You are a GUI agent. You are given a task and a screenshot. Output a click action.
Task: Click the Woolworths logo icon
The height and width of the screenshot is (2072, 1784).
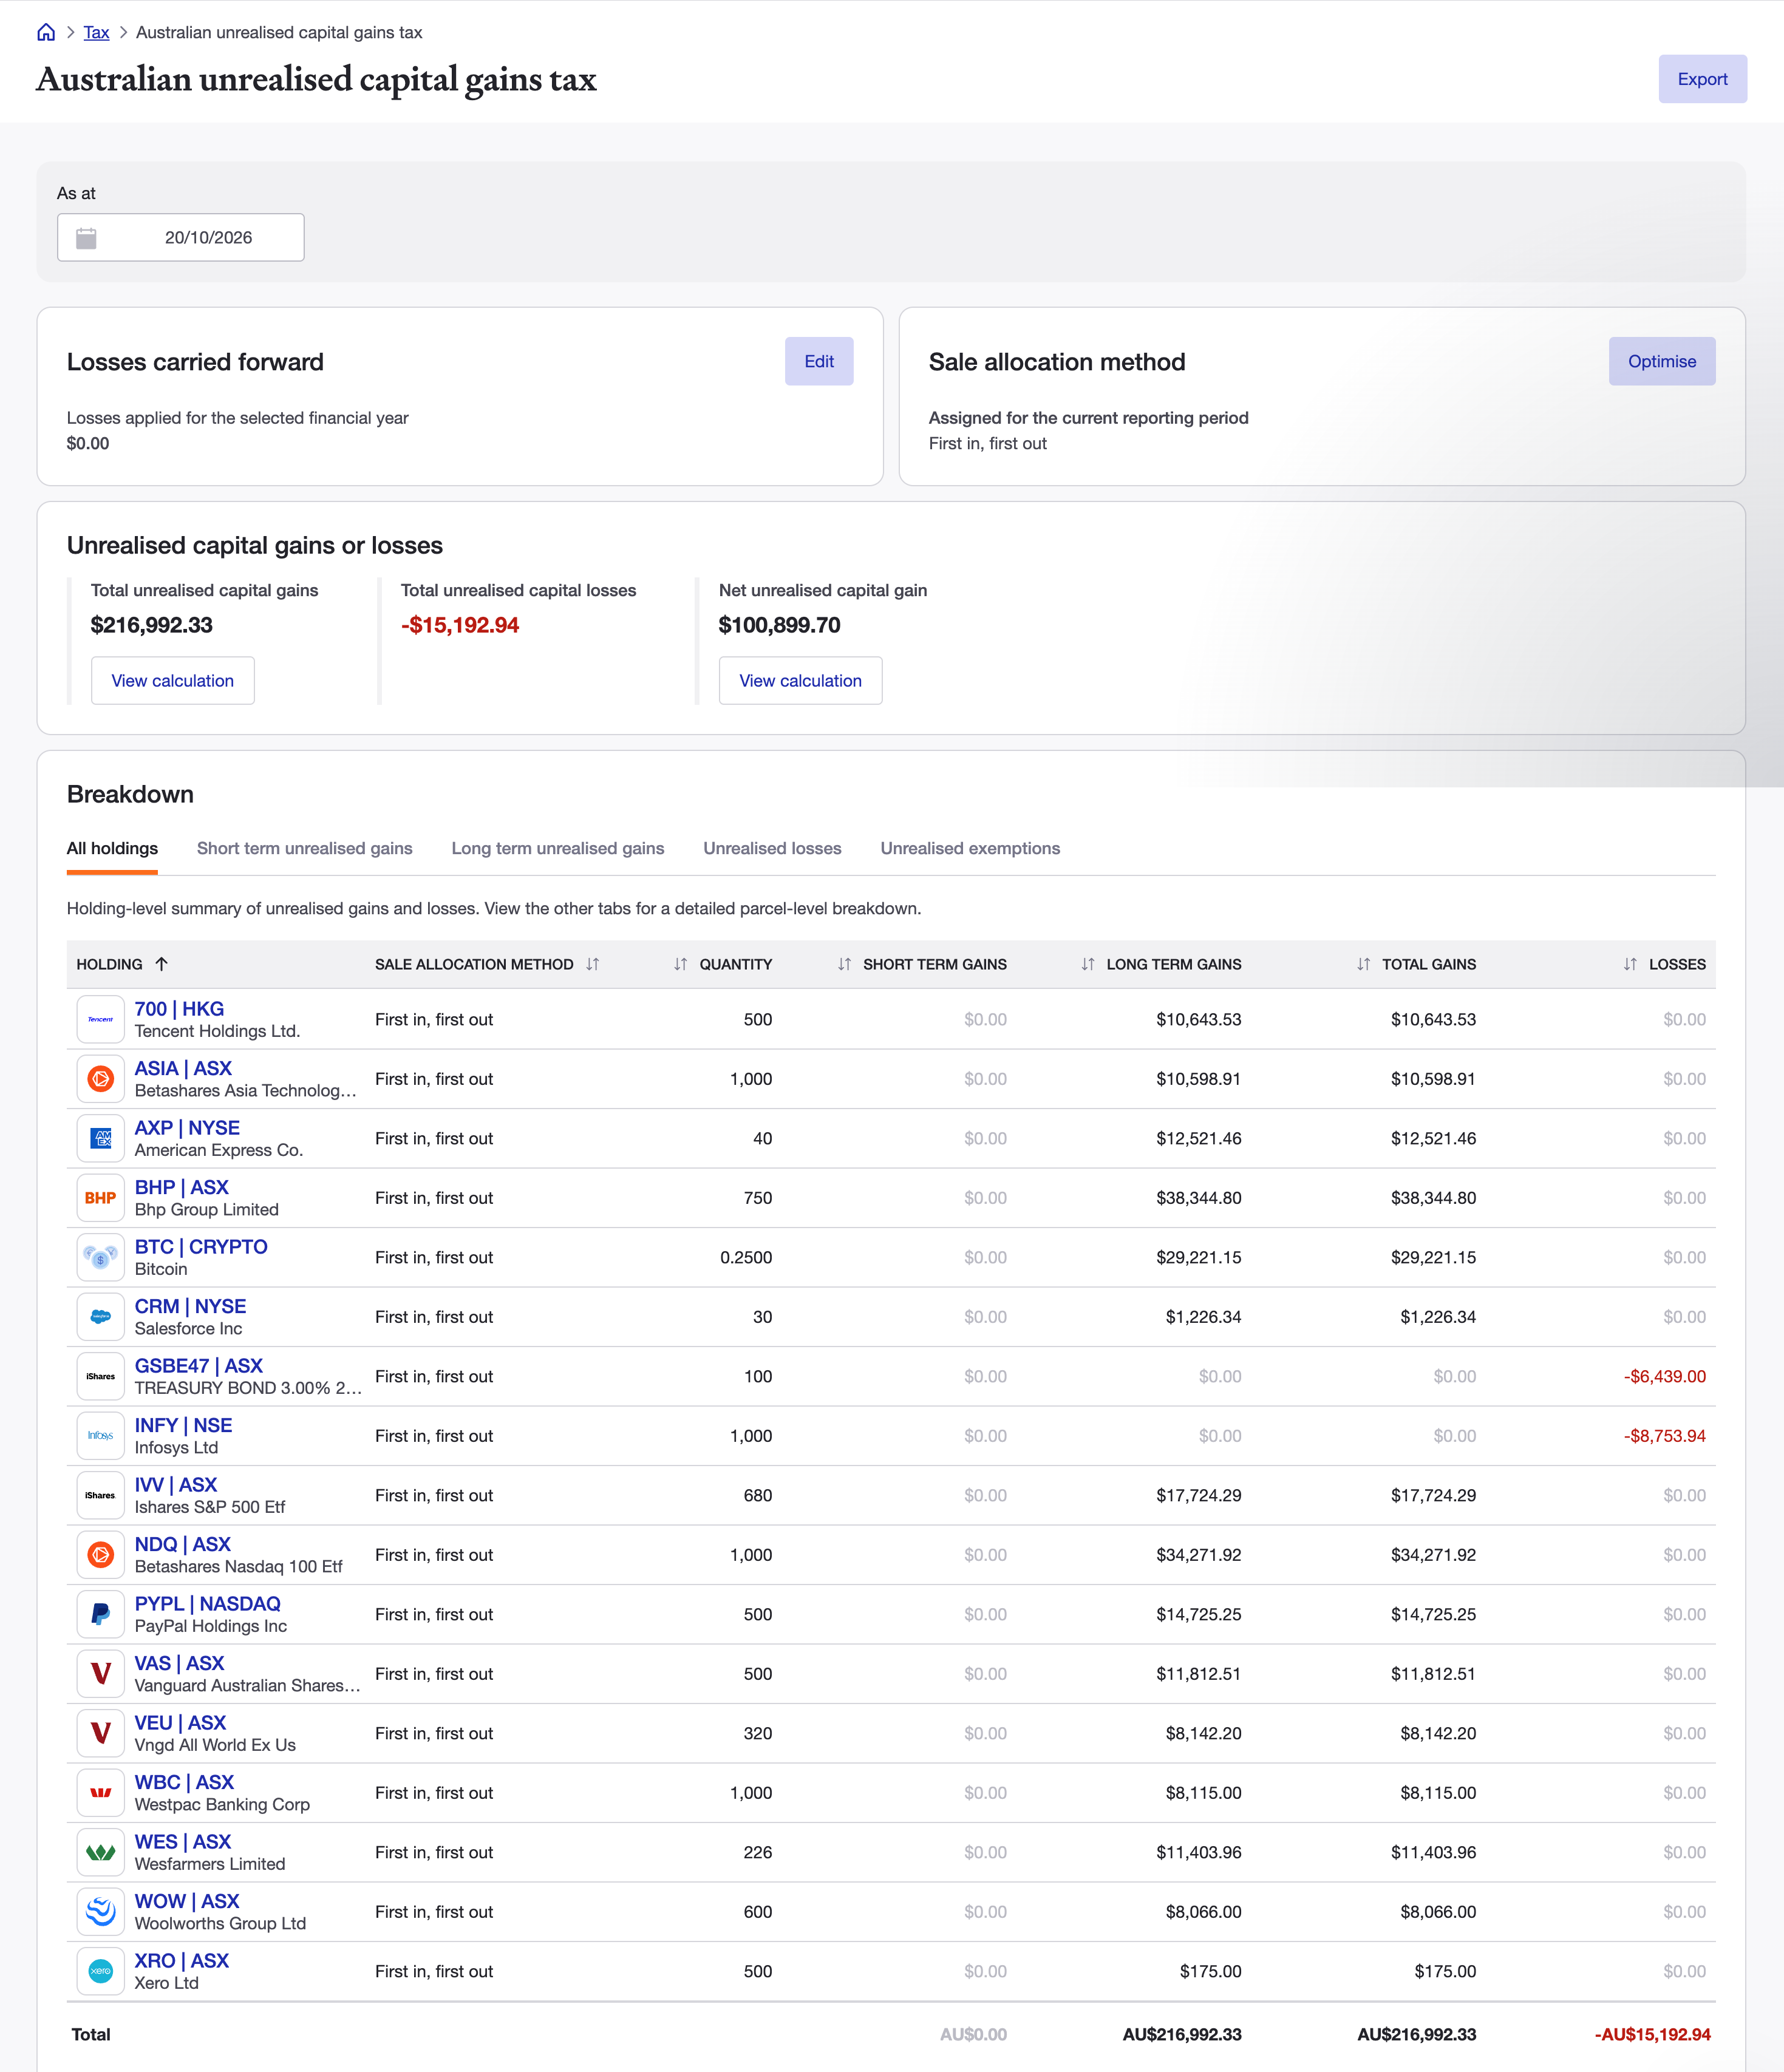coord(101,1912)
